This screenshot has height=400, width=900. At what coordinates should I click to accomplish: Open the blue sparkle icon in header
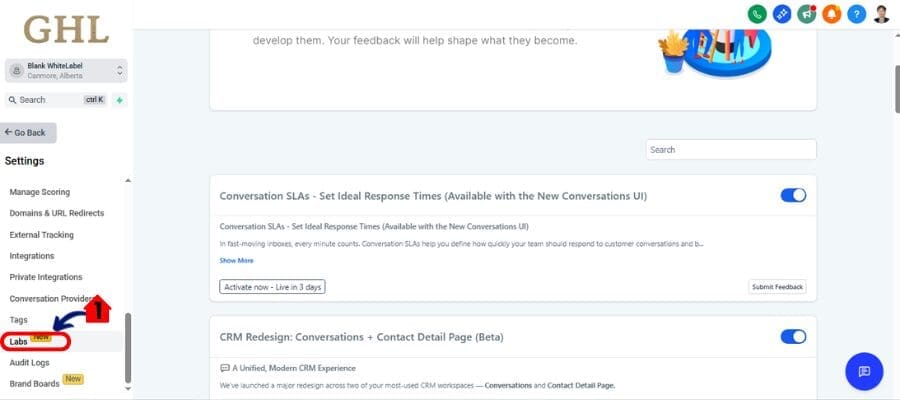(782, 14)
